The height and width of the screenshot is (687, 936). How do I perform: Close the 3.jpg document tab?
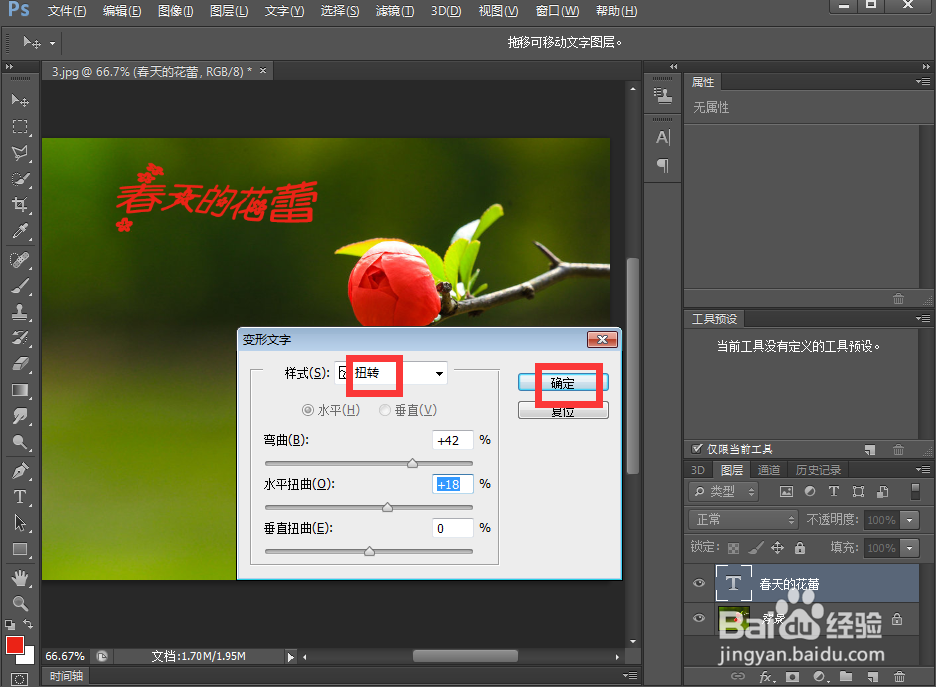point(263,71)
